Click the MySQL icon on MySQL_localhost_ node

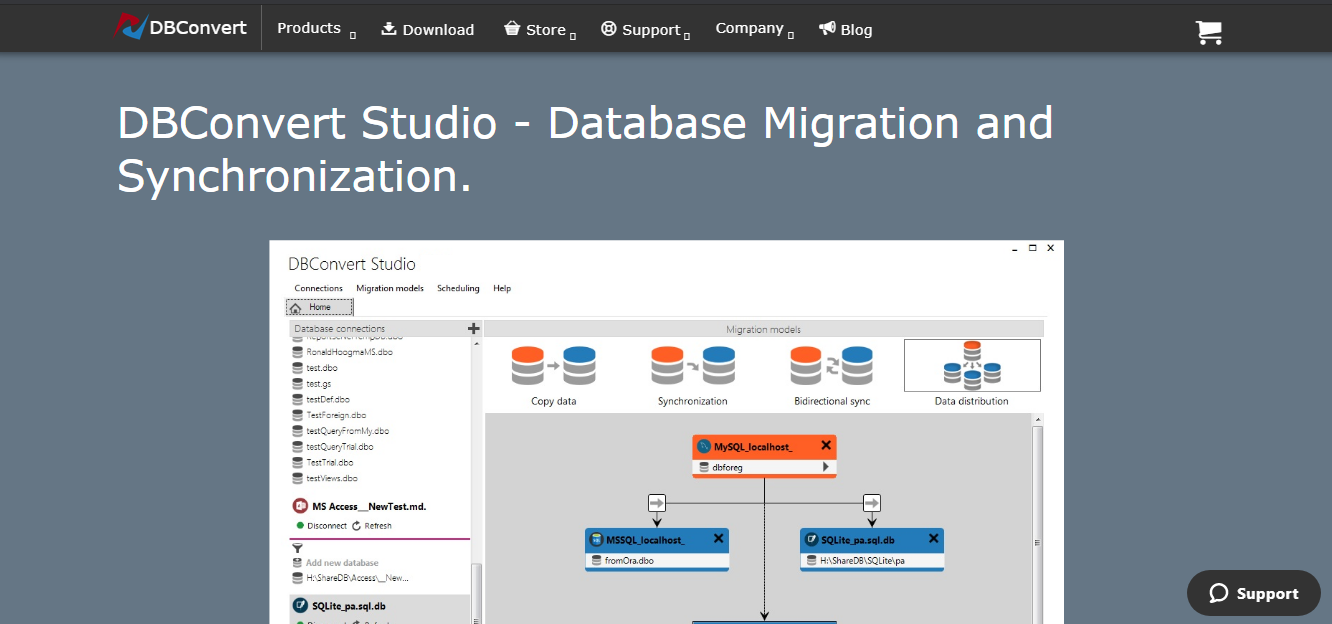coord(704,446)
